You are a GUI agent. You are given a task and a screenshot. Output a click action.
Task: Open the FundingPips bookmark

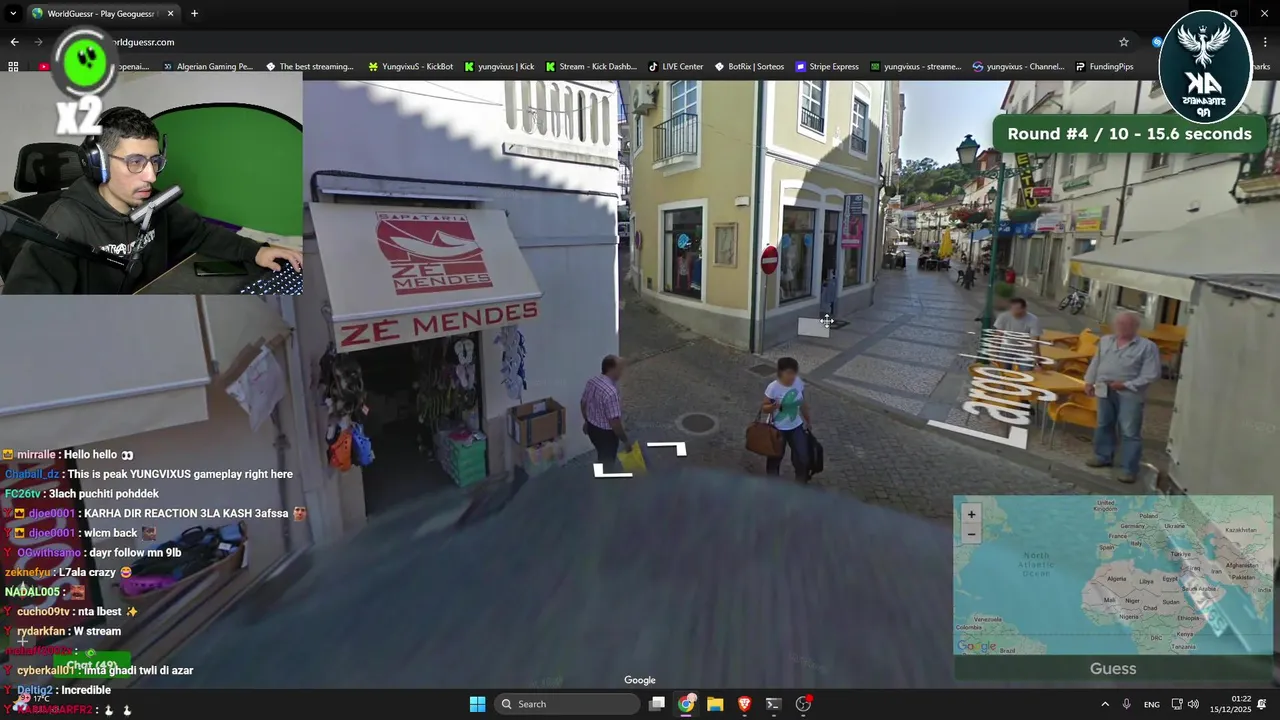[1105, 66]
